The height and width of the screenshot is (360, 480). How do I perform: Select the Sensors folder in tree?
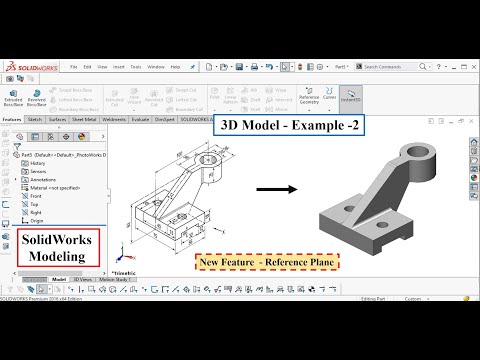click(34, 171)
